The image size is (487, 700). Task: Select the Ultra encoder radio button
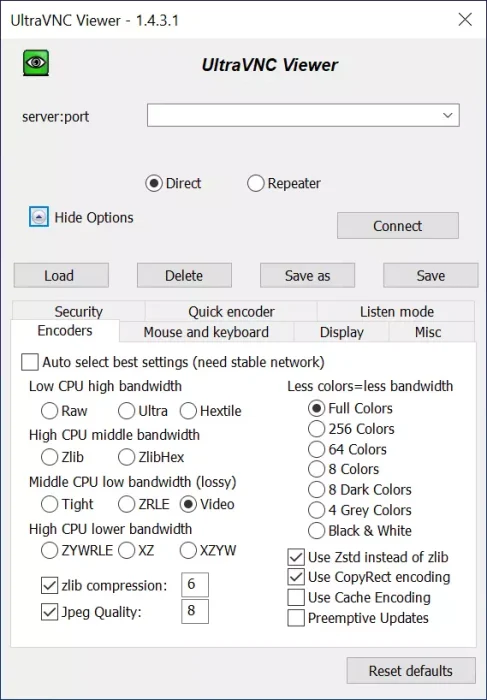126,411
